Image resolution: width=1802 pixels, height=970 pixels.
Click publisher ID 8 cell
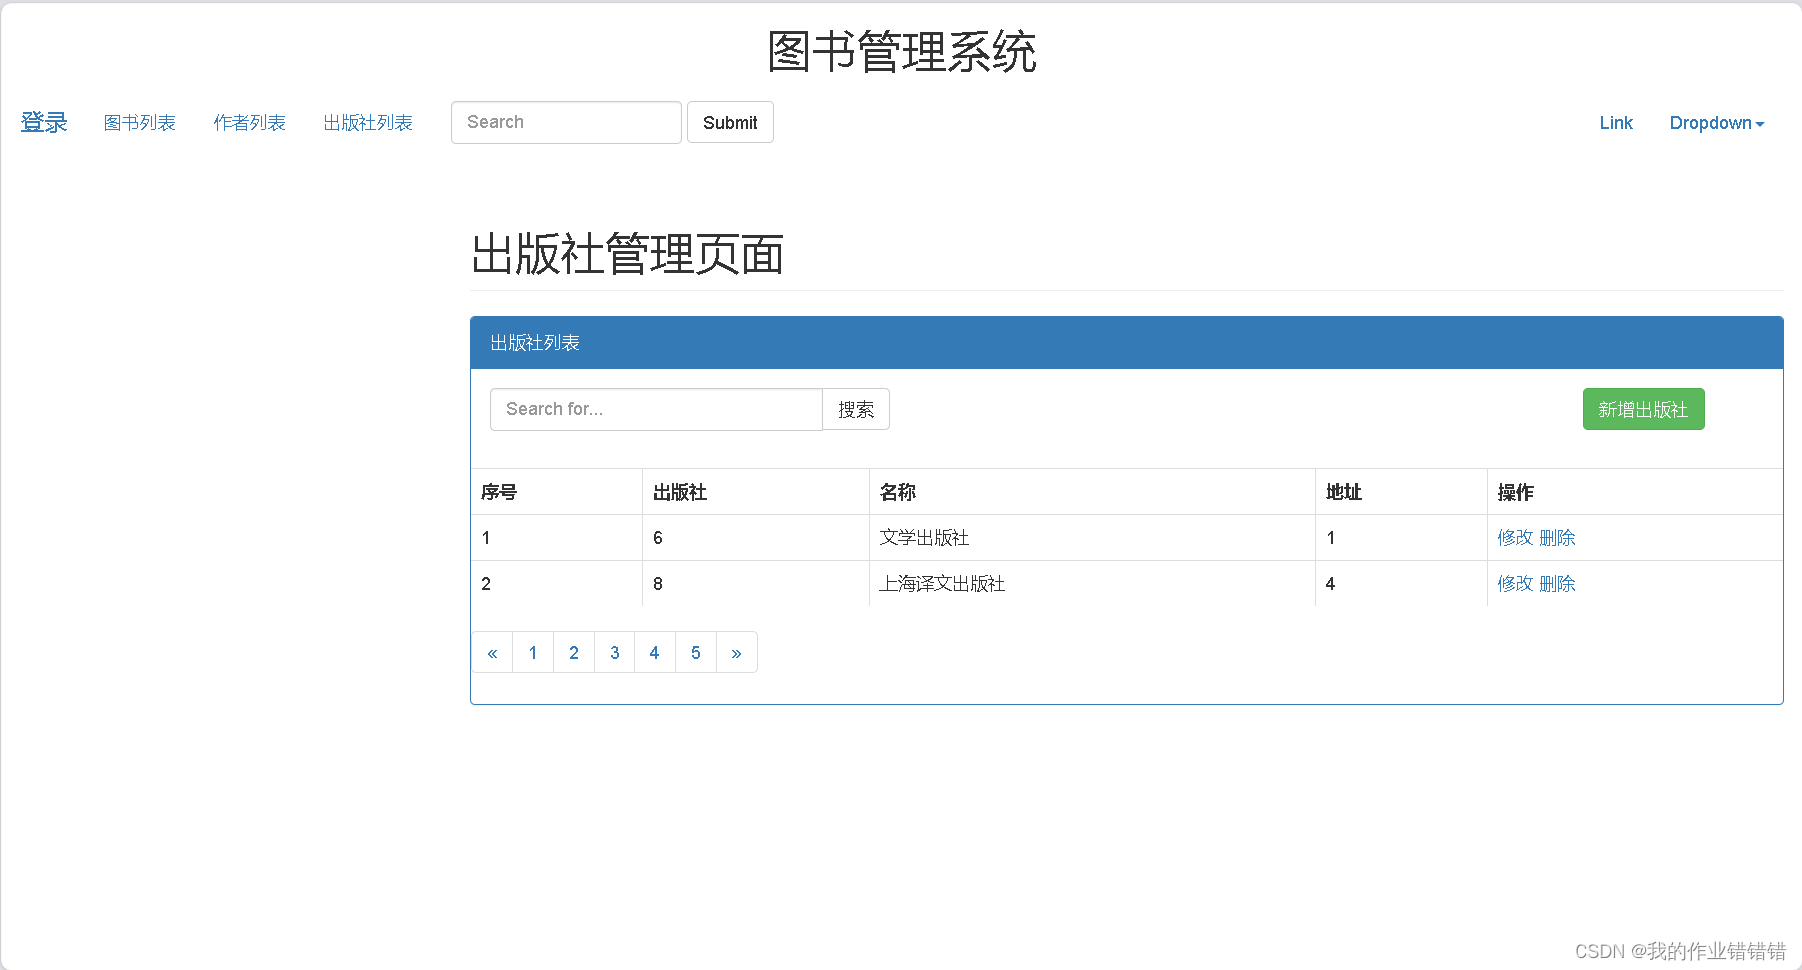756,584
